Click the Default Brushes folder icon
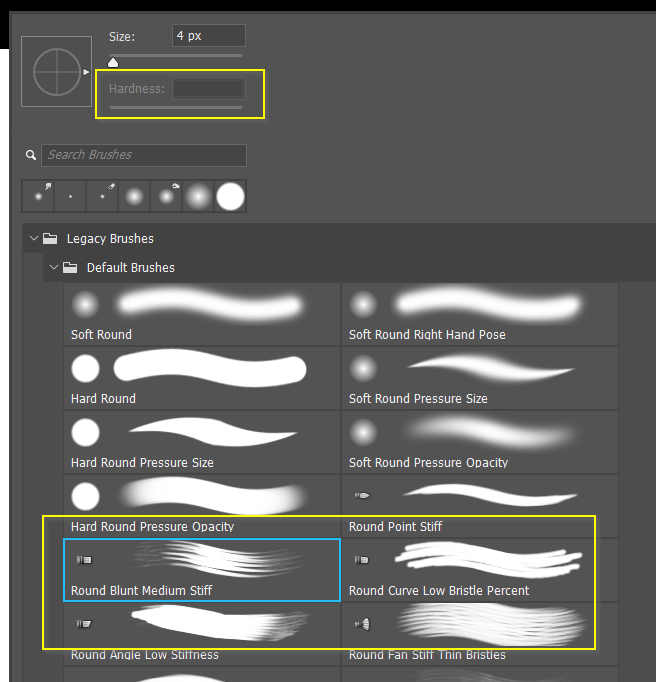 pos(70,267)
